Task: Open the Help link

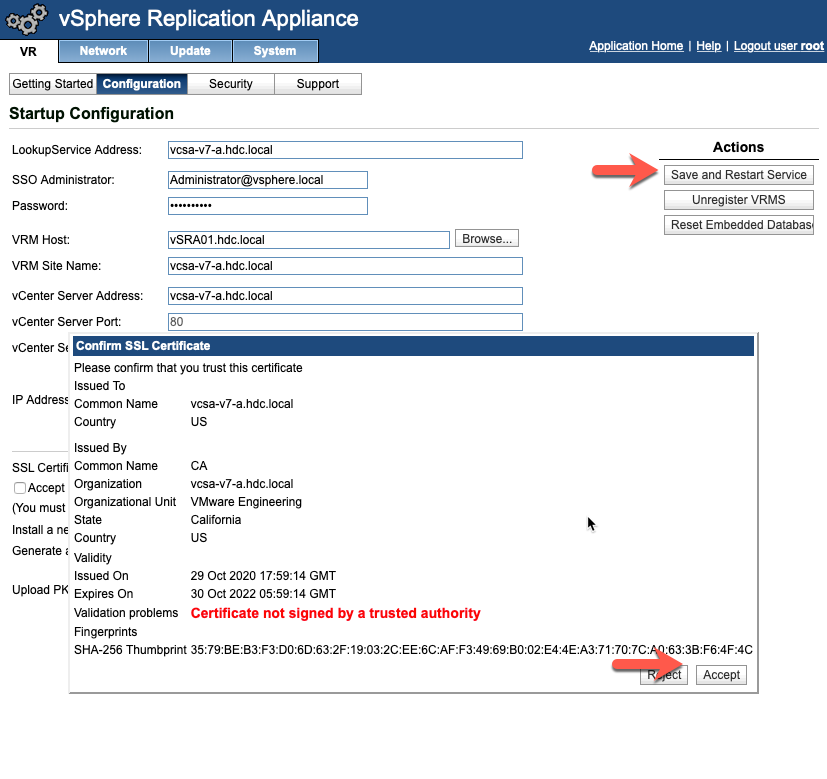Action: coord(708,46)
